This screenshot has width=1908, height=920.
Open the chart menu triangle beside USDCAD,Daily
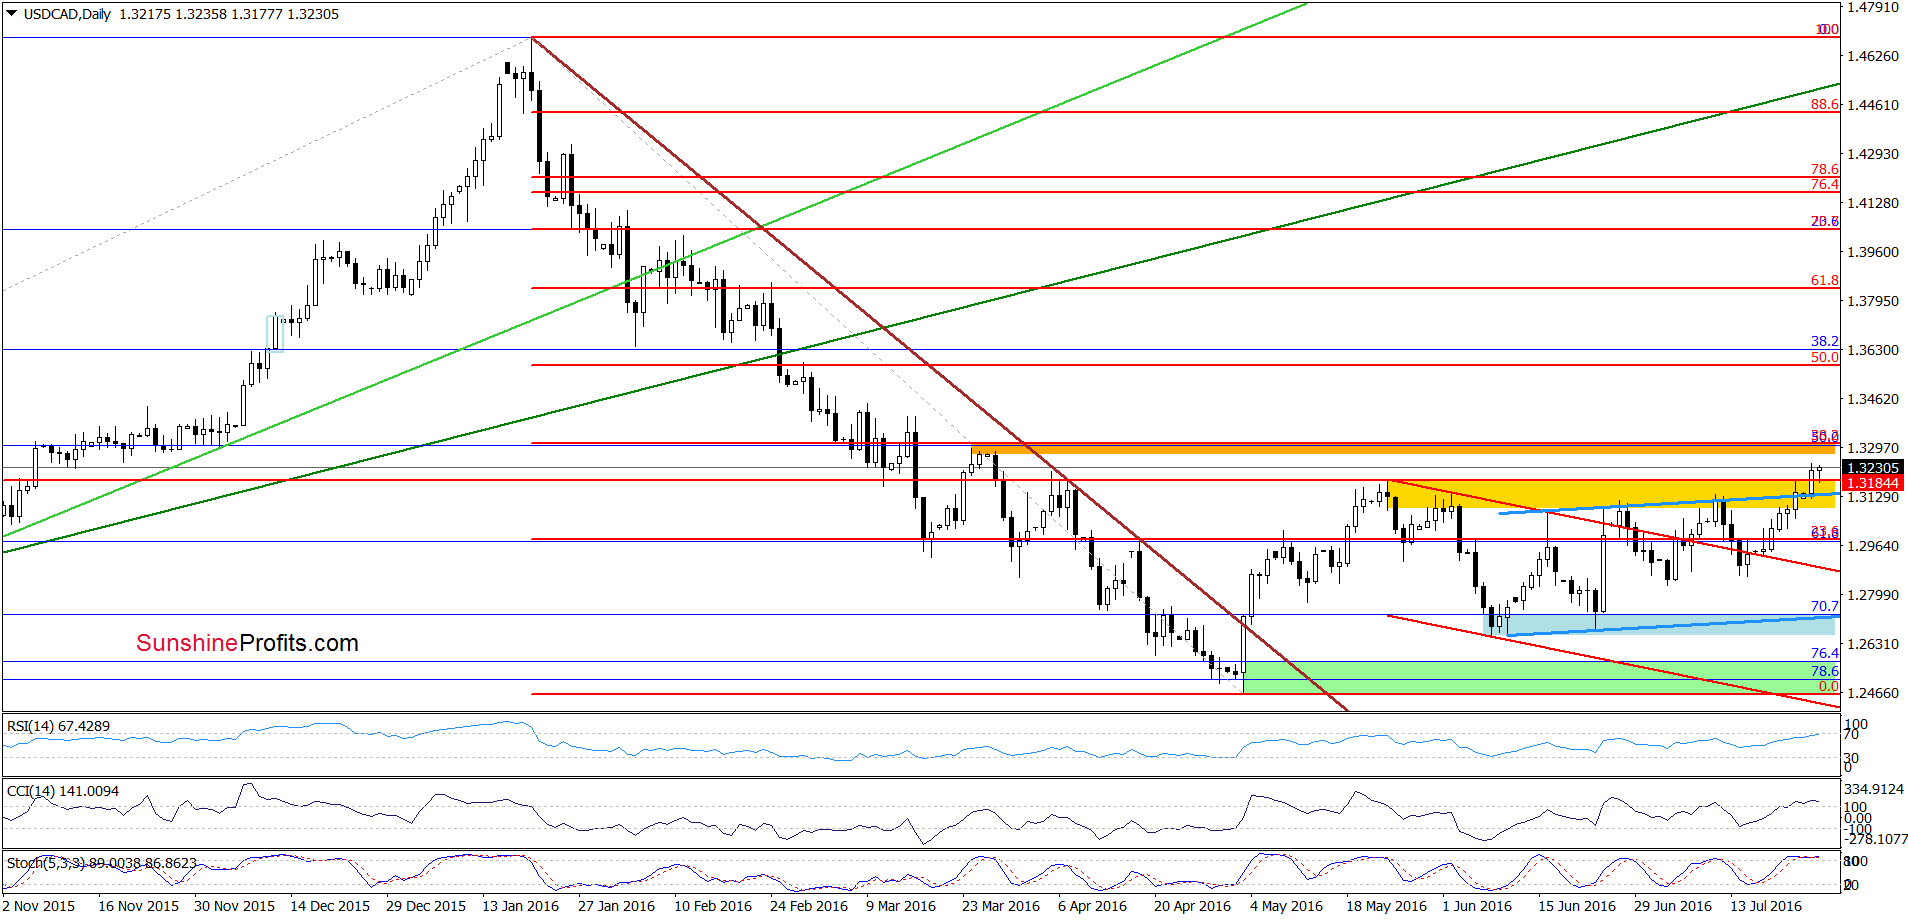(12, 14)
